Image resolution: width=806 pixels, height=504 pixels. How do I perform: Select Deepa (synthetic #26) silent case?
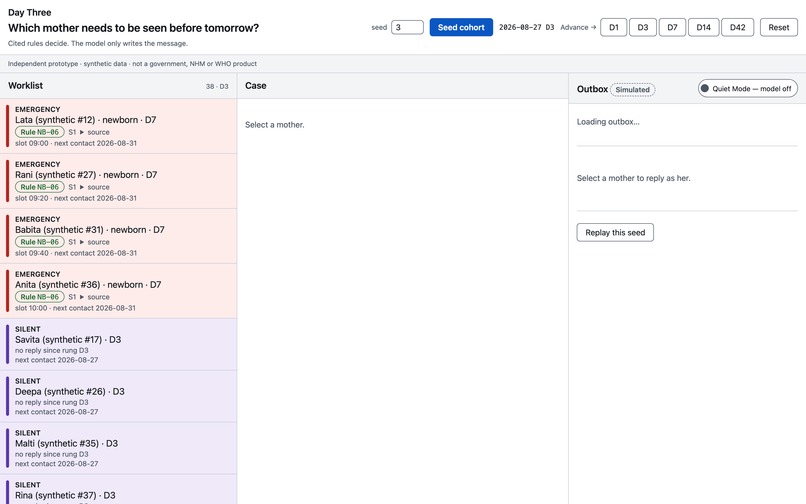118,396
